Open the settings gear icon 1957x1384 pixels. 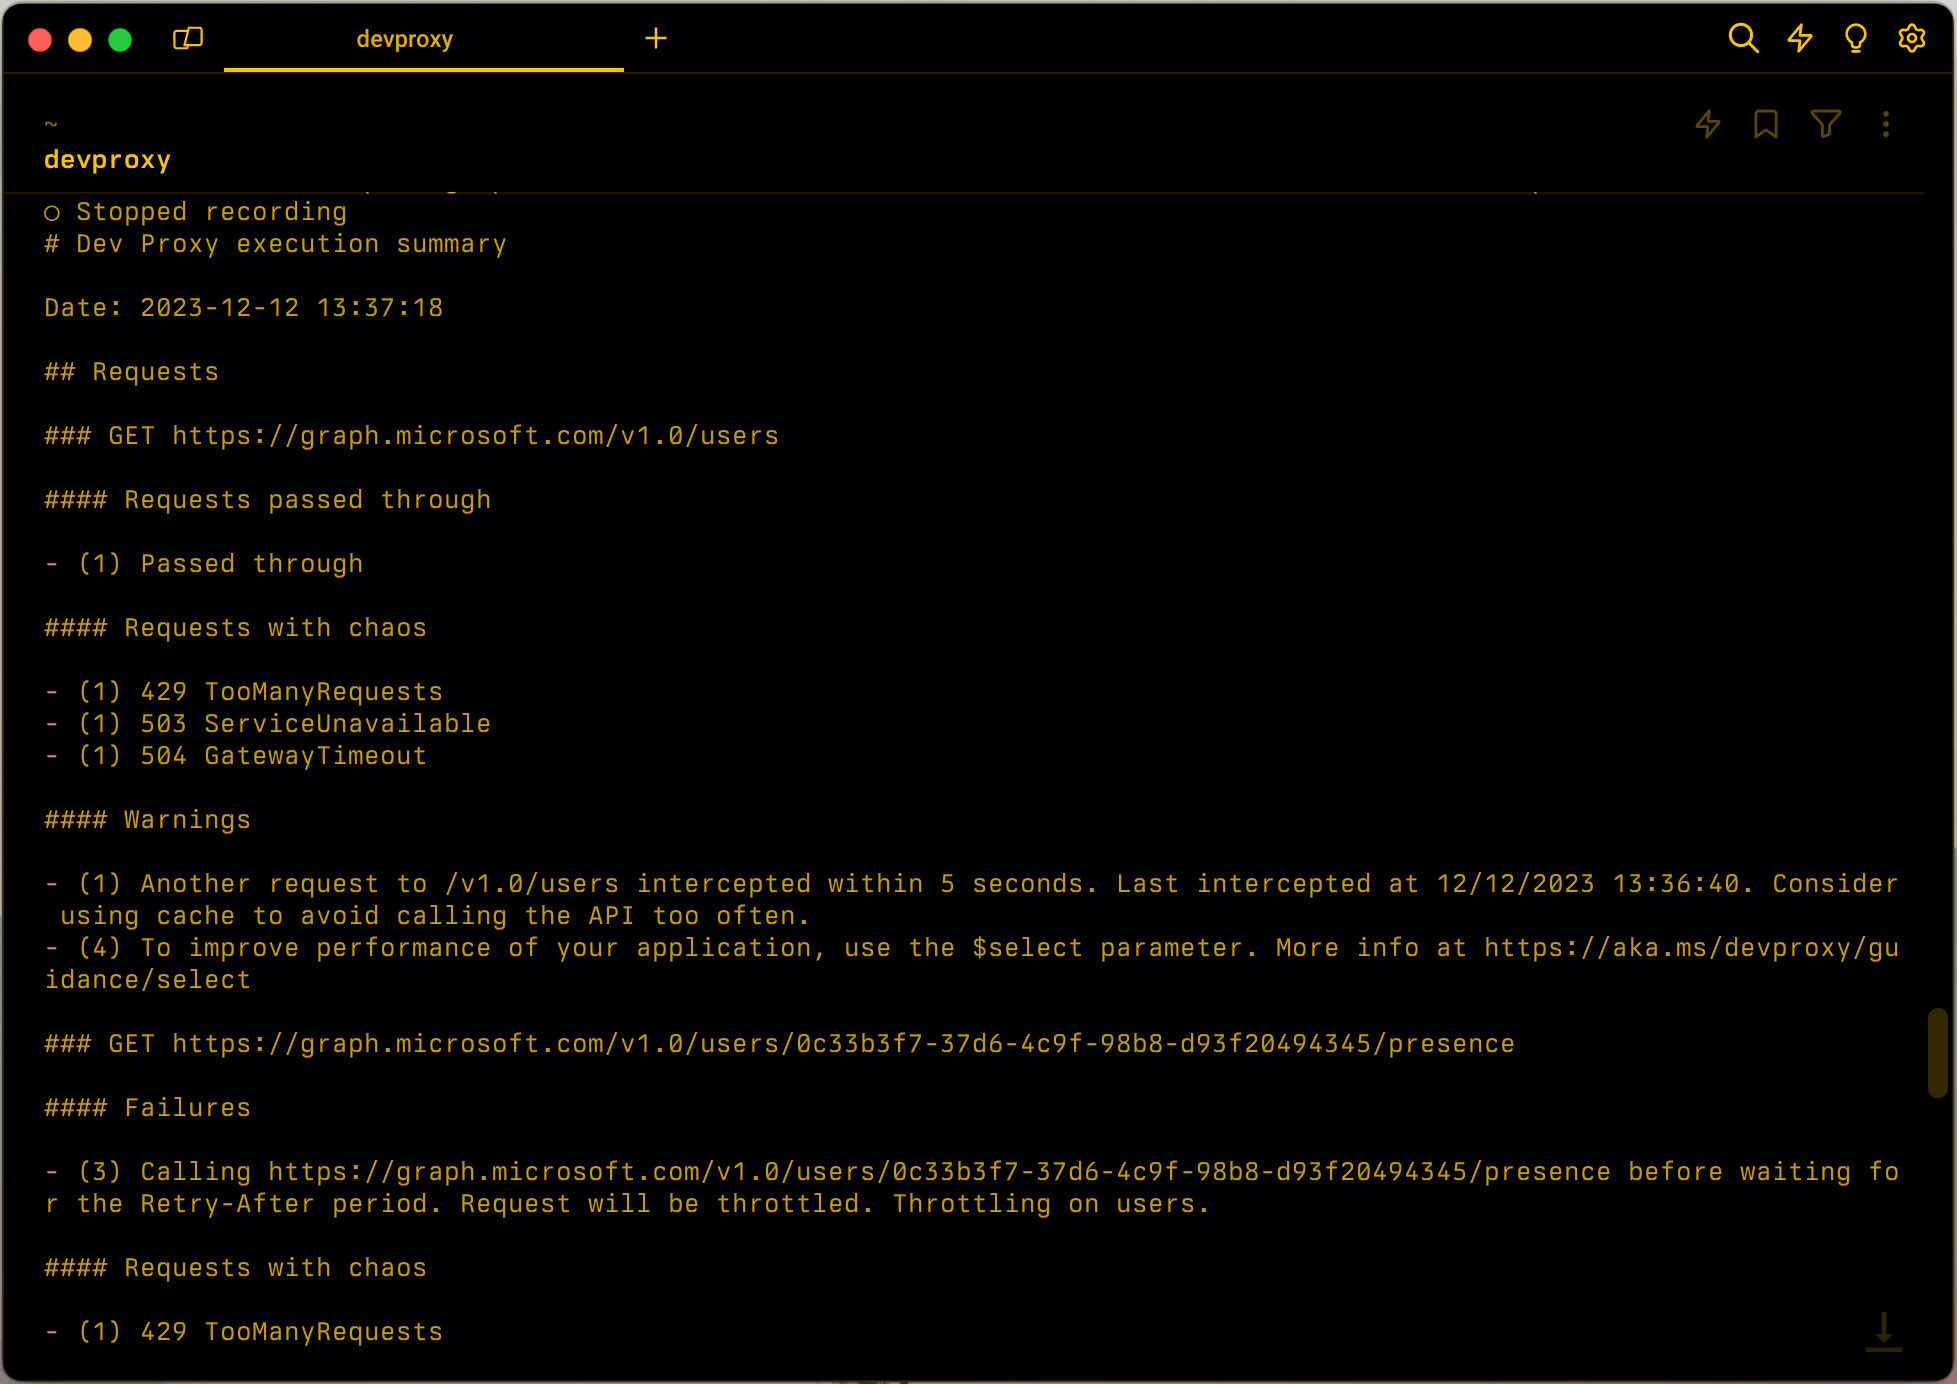[1912, 39]
